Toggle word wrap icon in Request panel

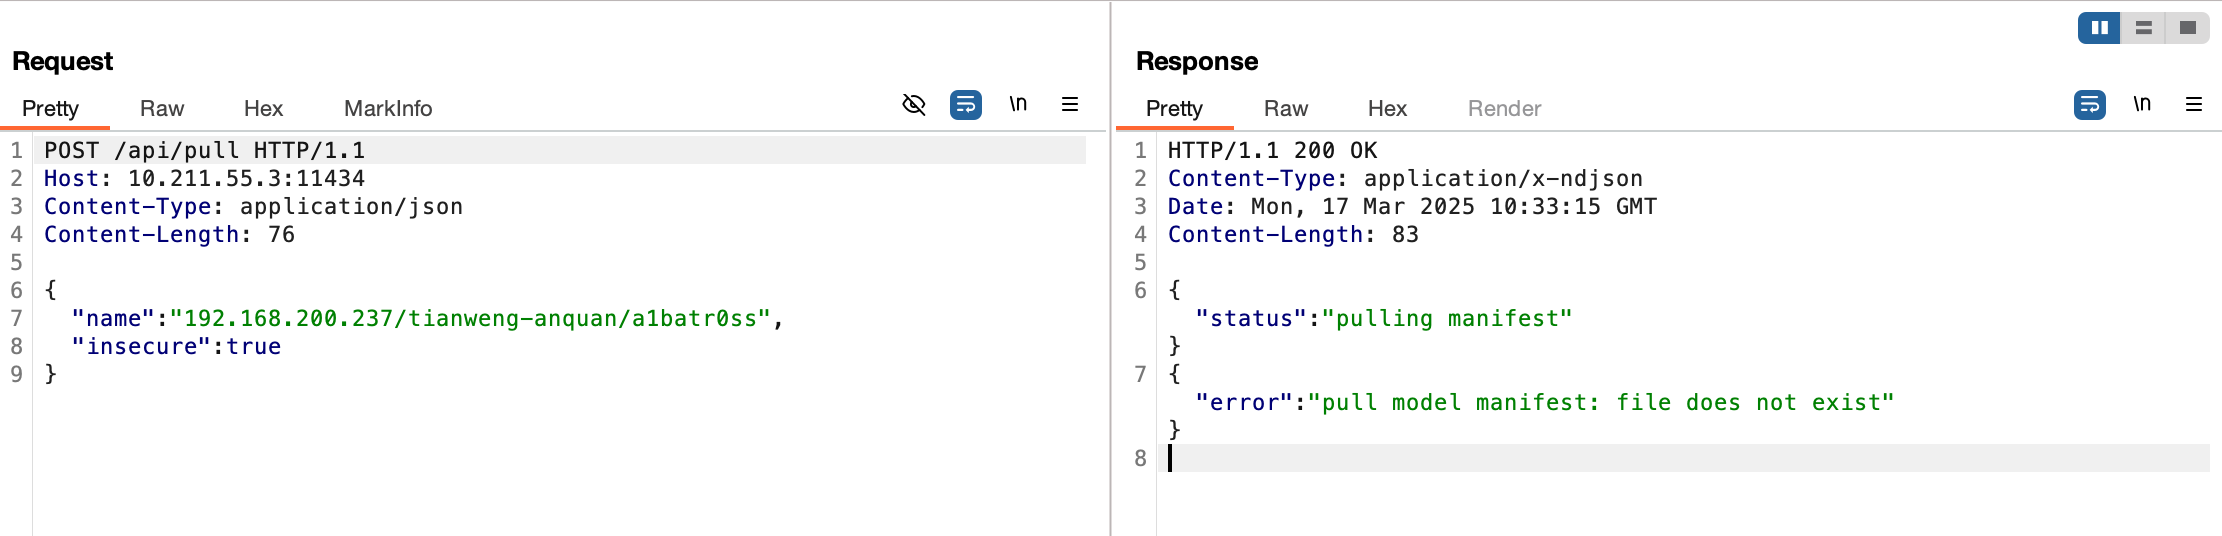tap(965, 105)
